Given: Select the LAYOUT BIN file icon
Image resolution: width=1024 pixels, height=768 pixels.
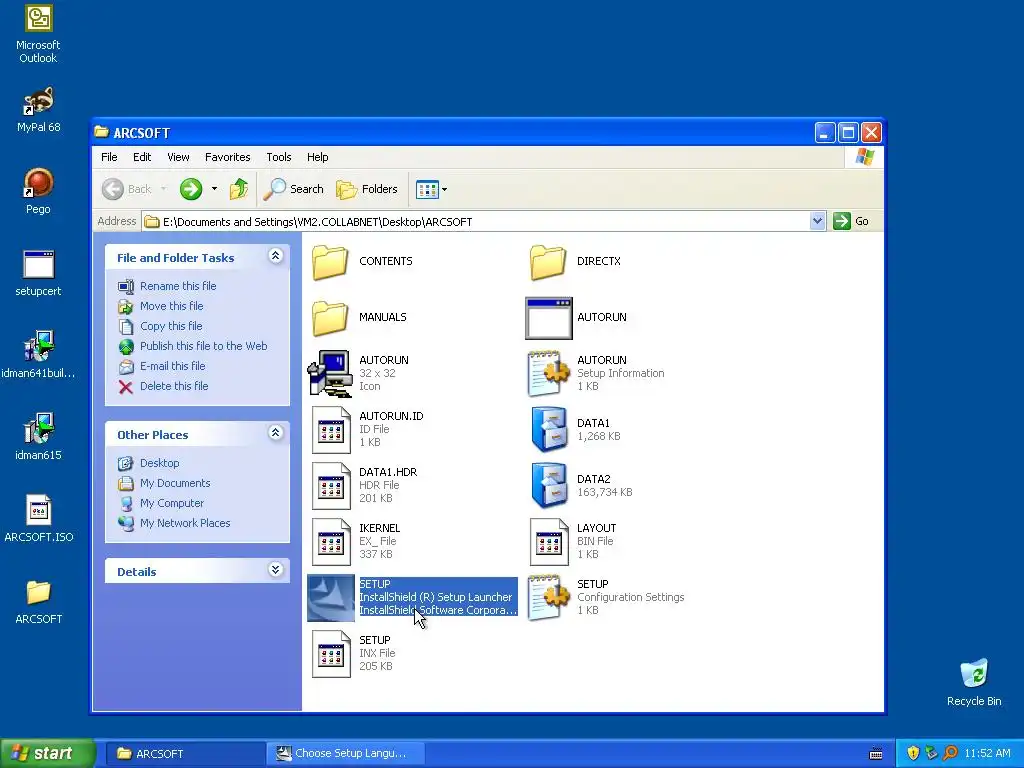Looking at the screenshot, I should pyautogui.click(x=549, y=542).
